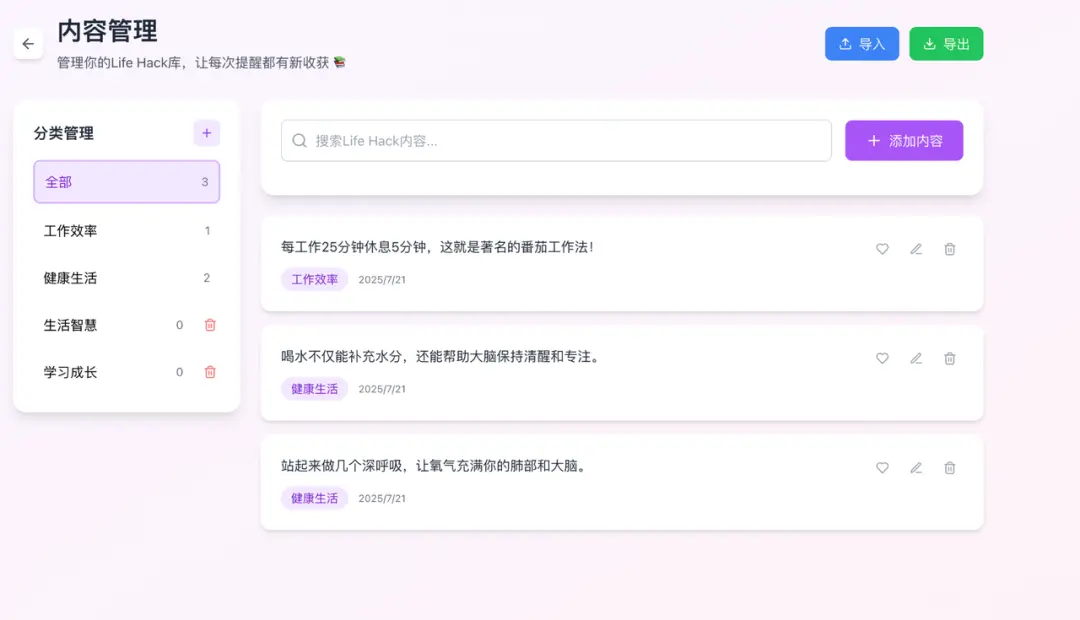The height and width of the screenshot is (620, 1080).
Task: Click the back arrow at top left
Action: 28,43
